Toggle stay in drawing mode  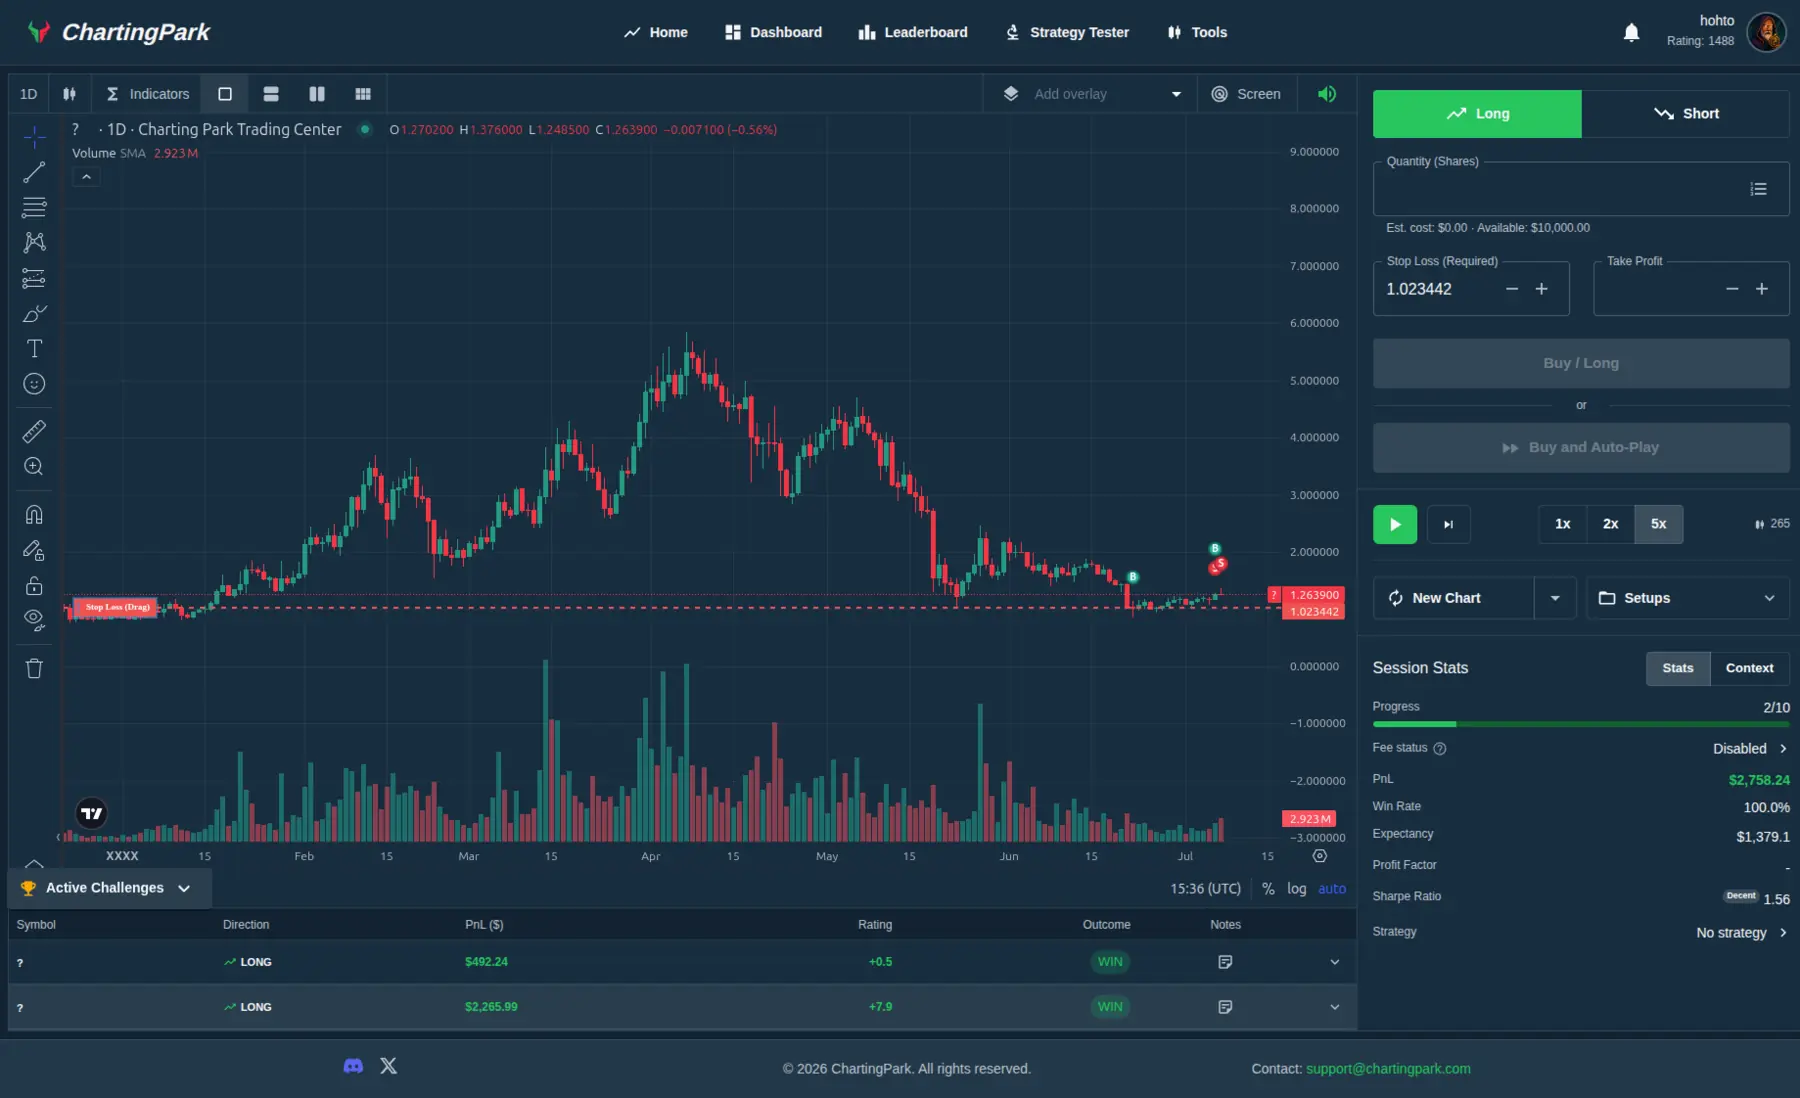point(34,550)
